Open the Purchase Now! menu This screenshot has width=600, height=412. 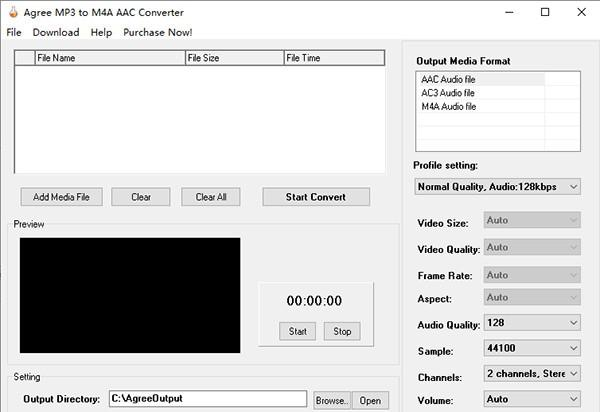[x=158, y=33]
